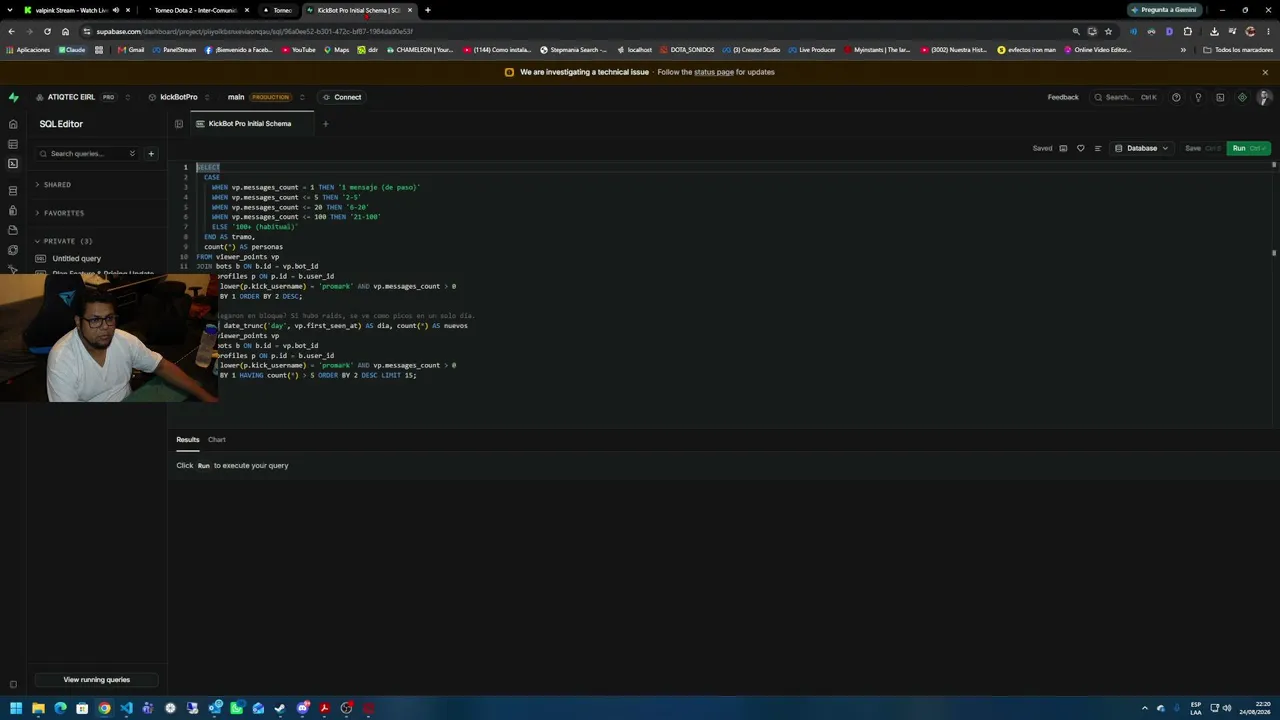Open the Supabase AI assistant icon

point(1242,97)
